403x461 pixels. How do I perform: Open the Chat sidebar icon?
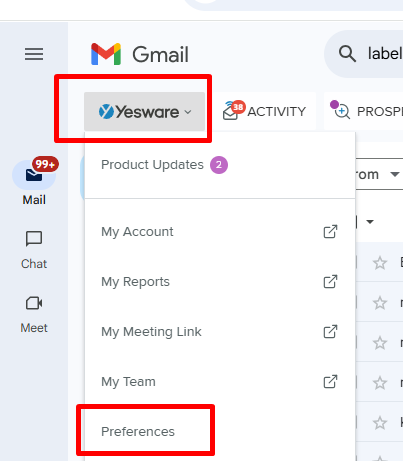click(34, 238)
